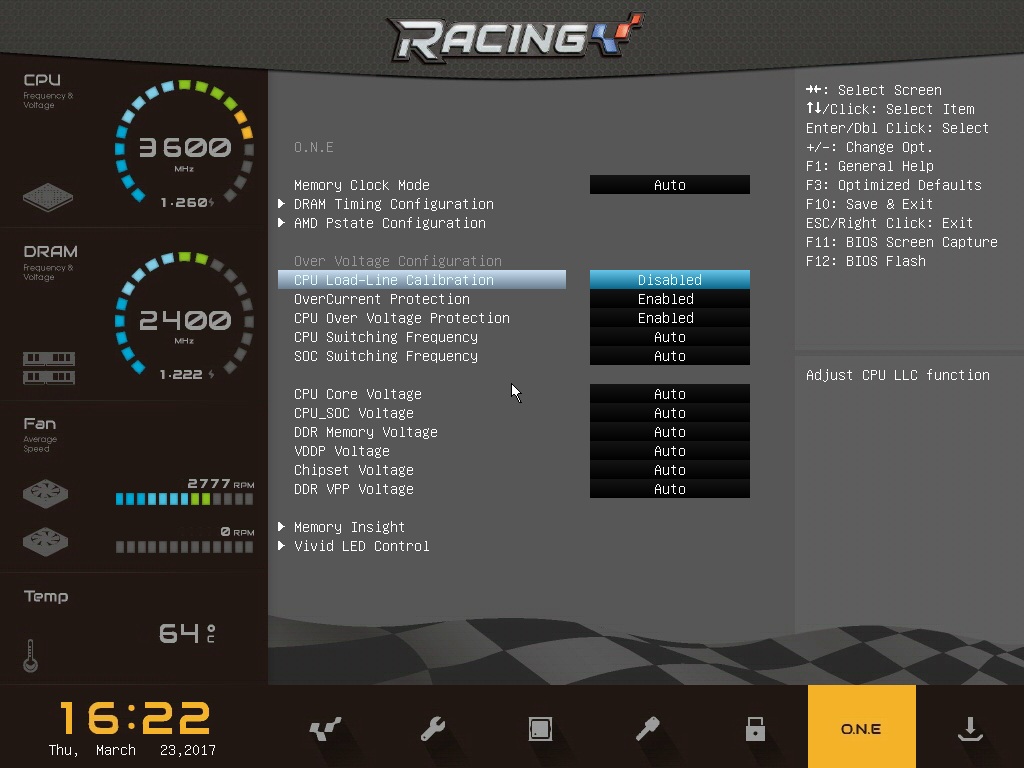This screenshot has height=768, width=1024.
Task: Select the CPU Load-Line Calibration label
Action: tap(394, 280)
